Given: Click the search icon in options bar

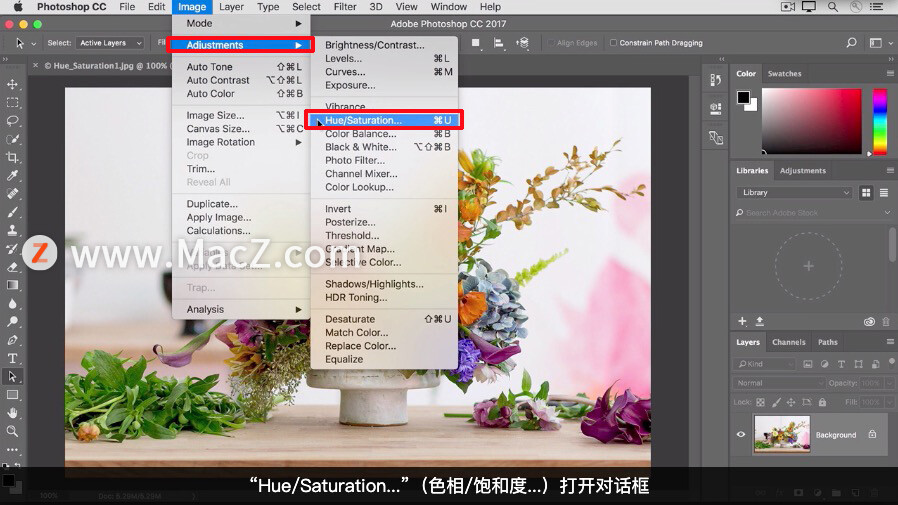Looking at the screenshot, I should pos(852,43).
